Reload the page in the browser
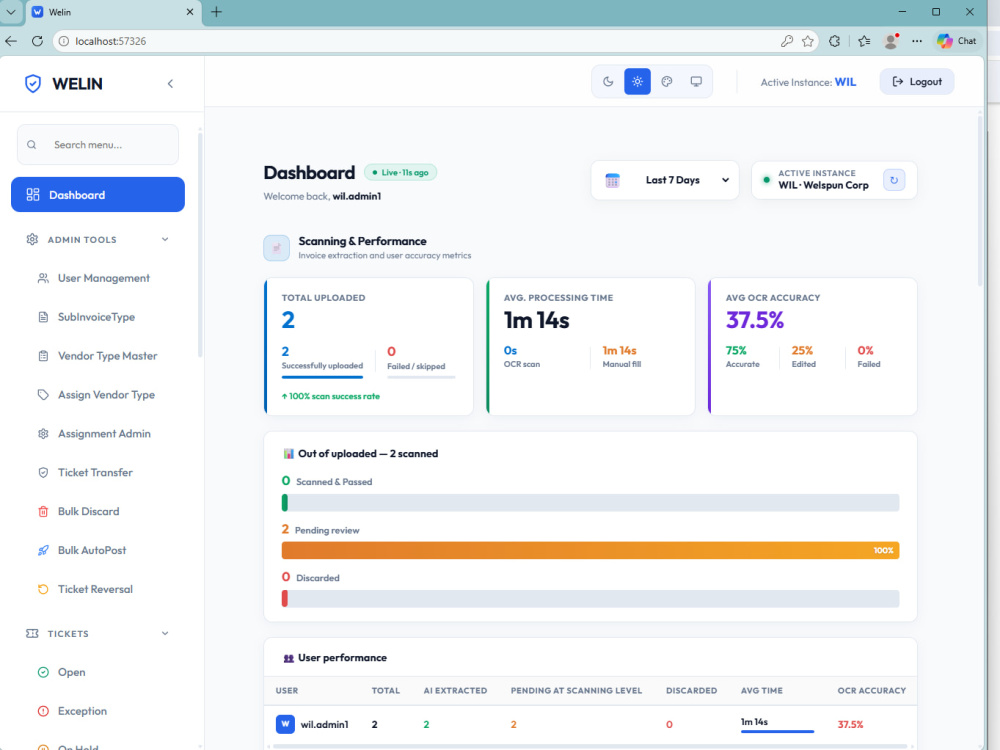 tap(38, 41)
